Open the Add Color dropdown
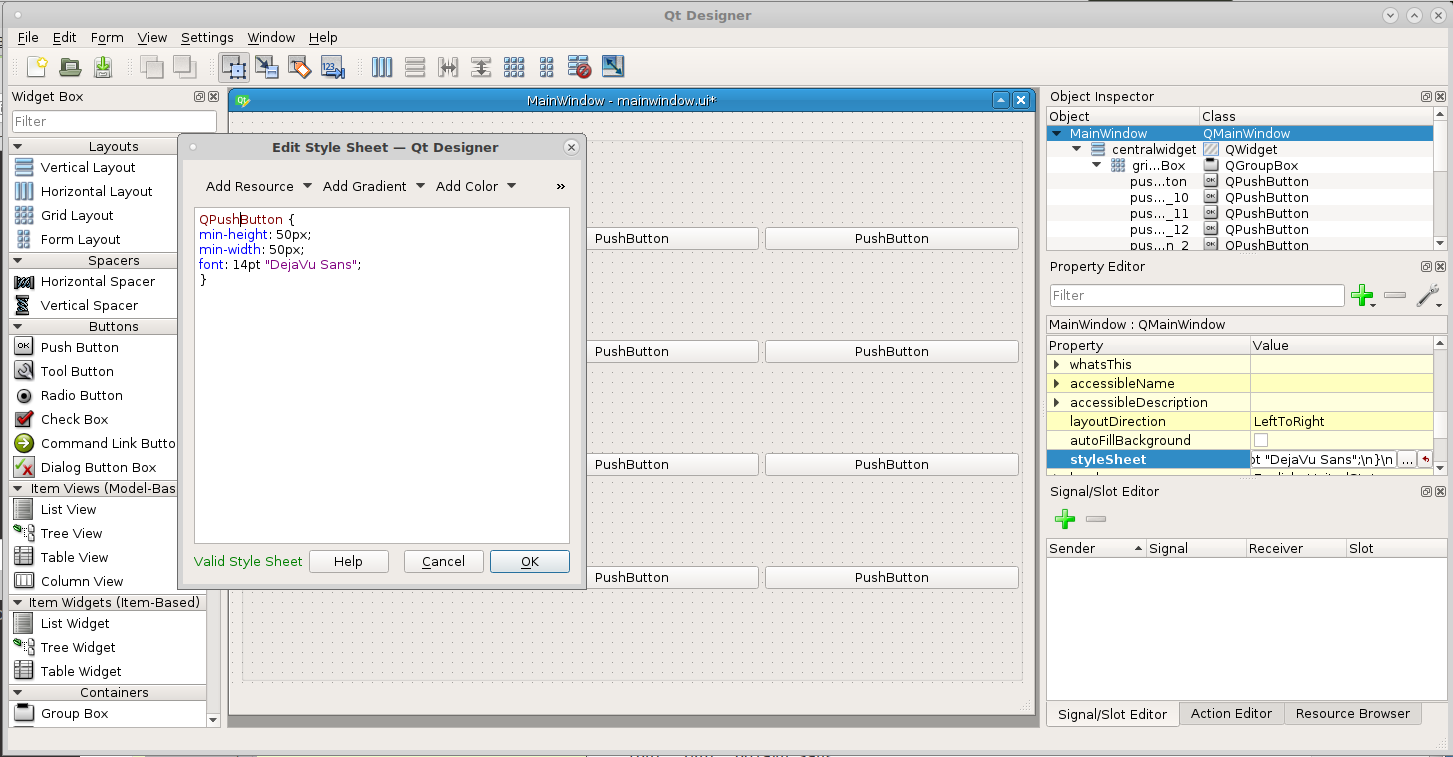Image resolution: width=1453 pixels, height=757 pixels. 476,186
